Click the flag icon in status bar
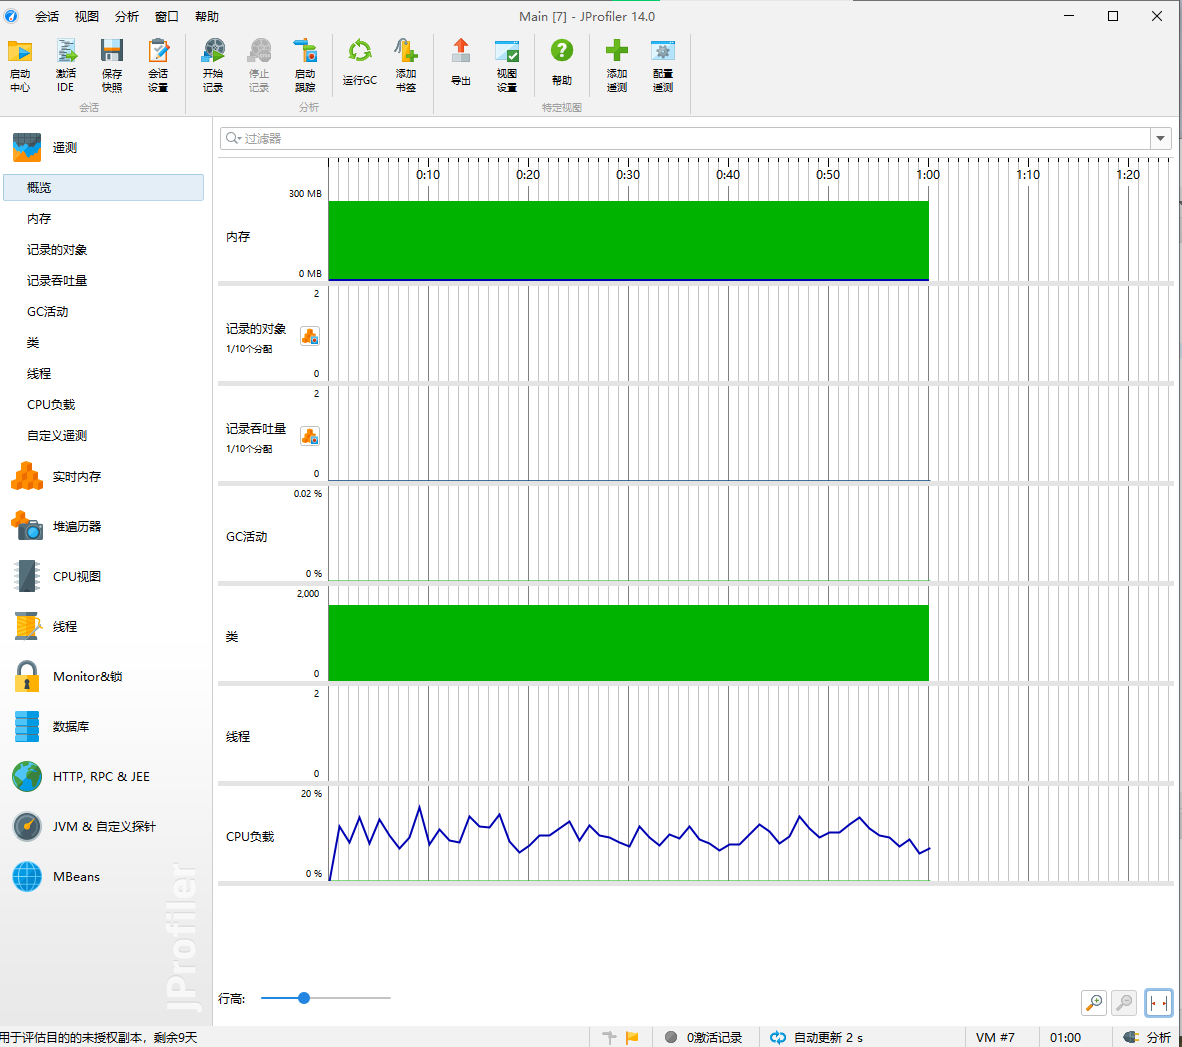This screenshot has width=1182, height=1047. pyautogui.click(x=632, y=1037)
